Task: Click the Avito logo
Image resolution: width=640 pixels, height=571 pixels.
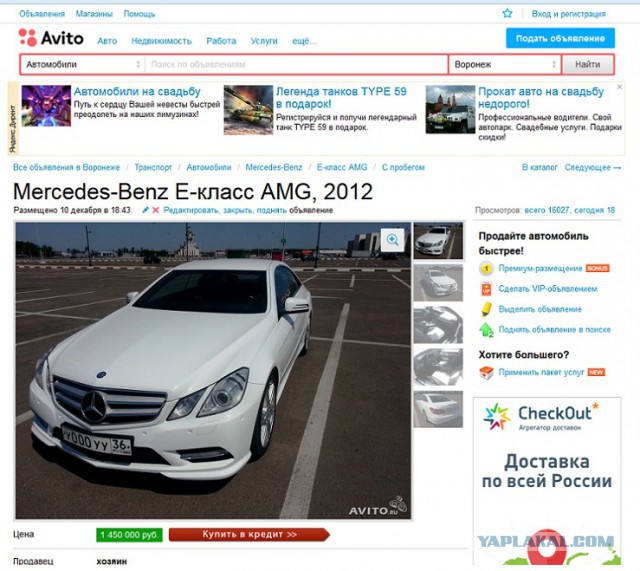Action: point(51,38)
